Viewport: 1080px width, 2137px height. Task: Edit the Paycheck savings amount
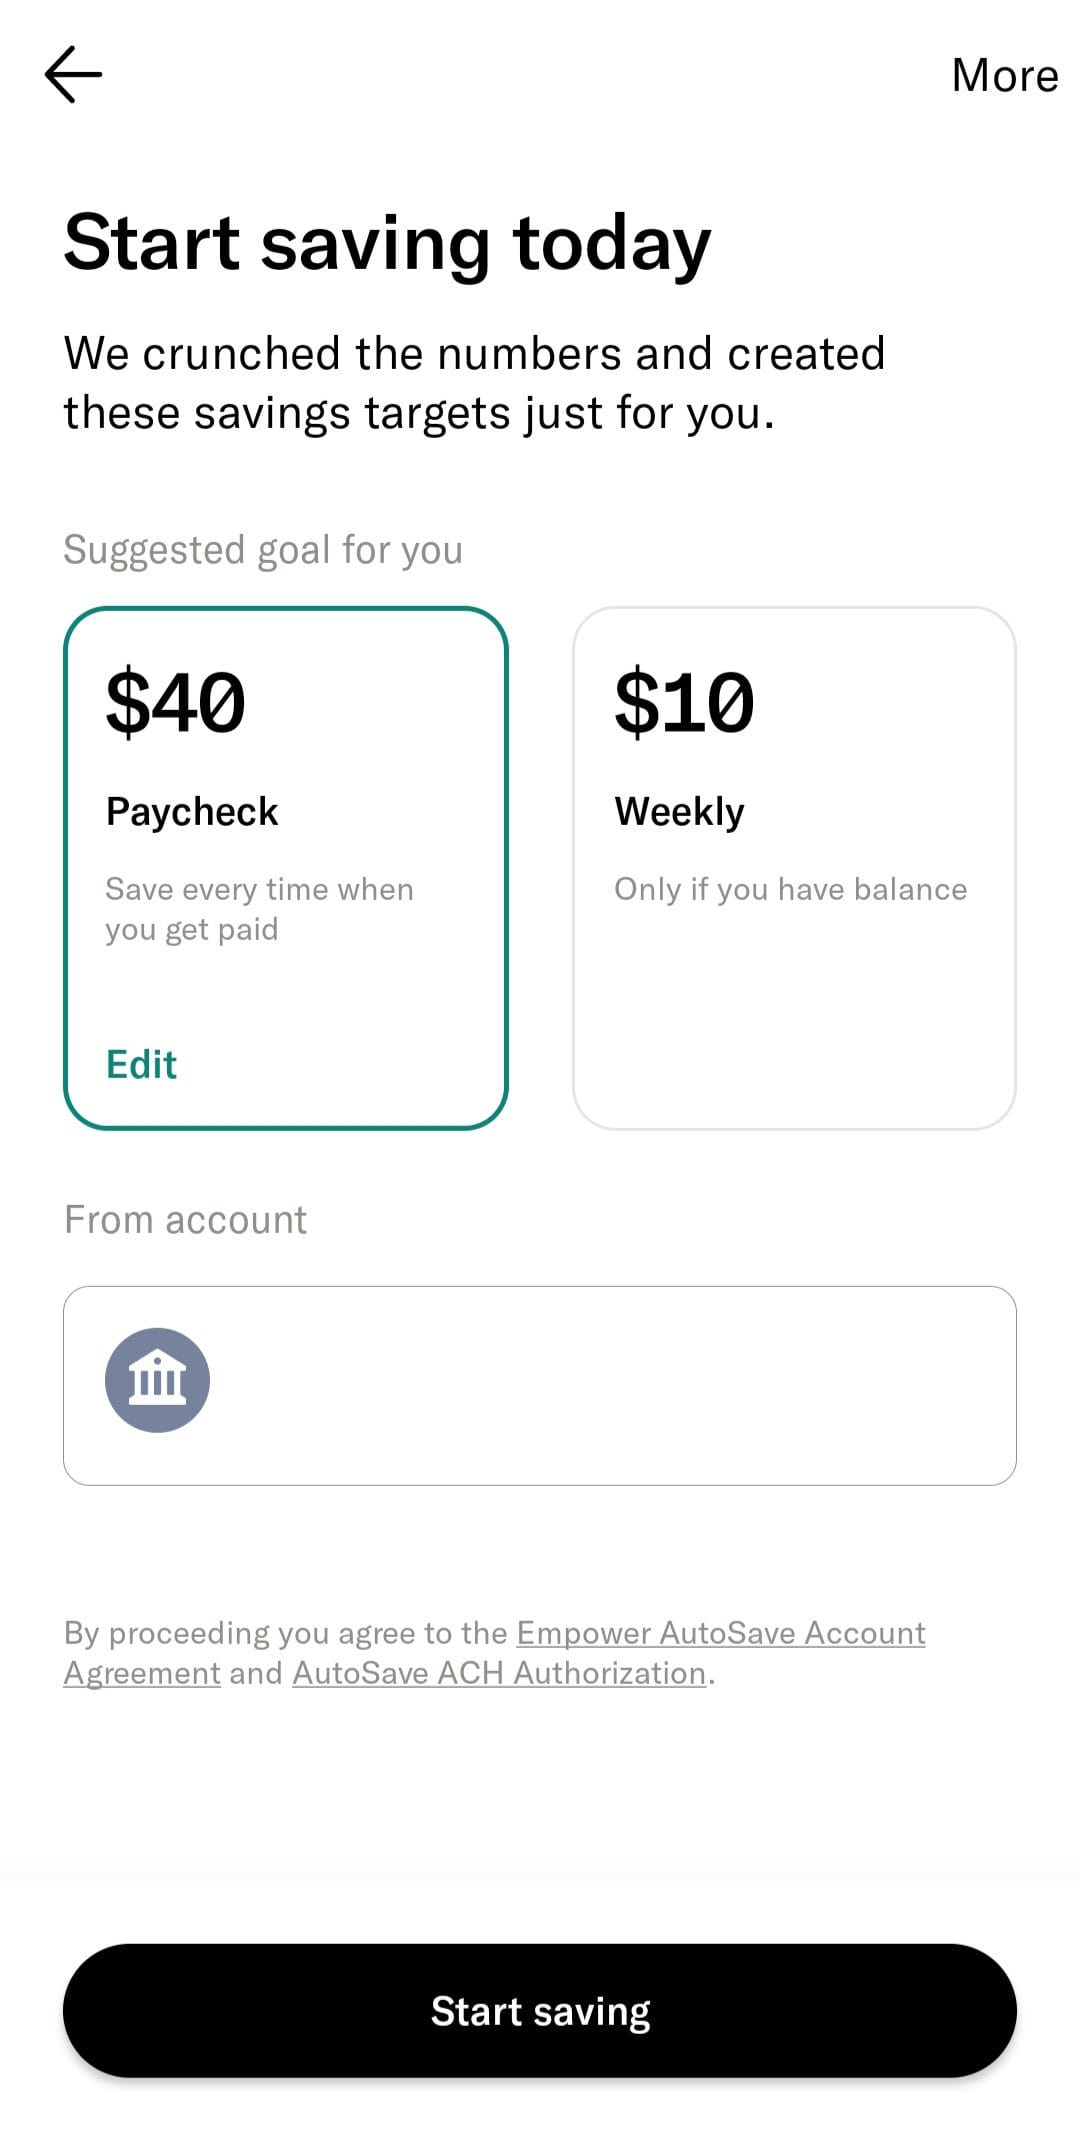click(141, 1064)
